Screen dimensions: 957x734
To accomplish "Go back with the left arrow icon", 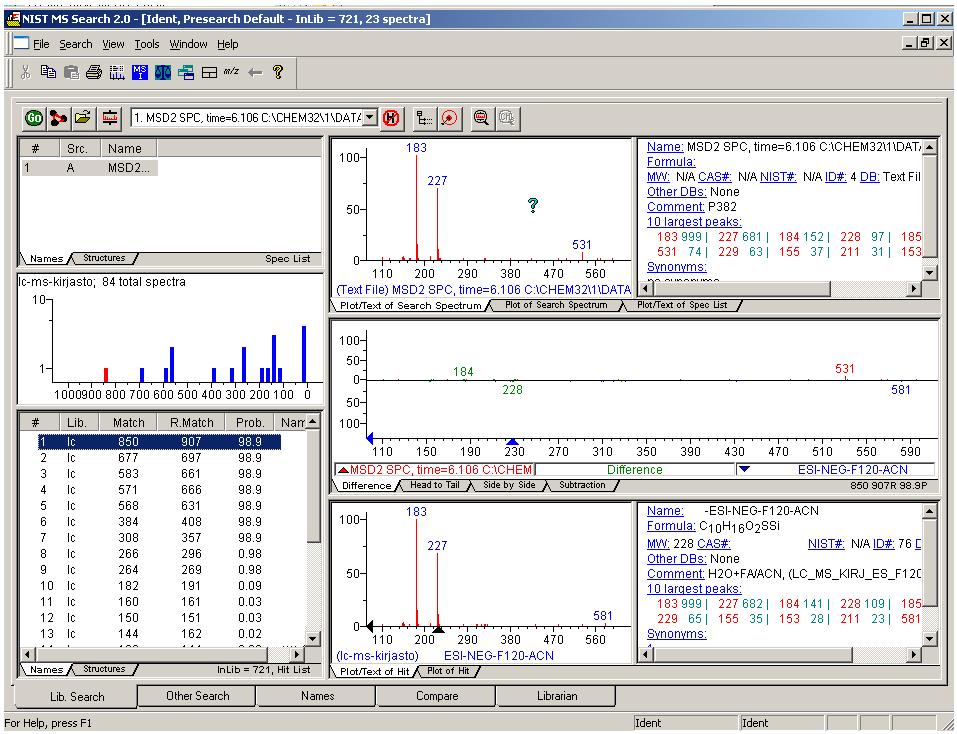I will coord(255,73).
